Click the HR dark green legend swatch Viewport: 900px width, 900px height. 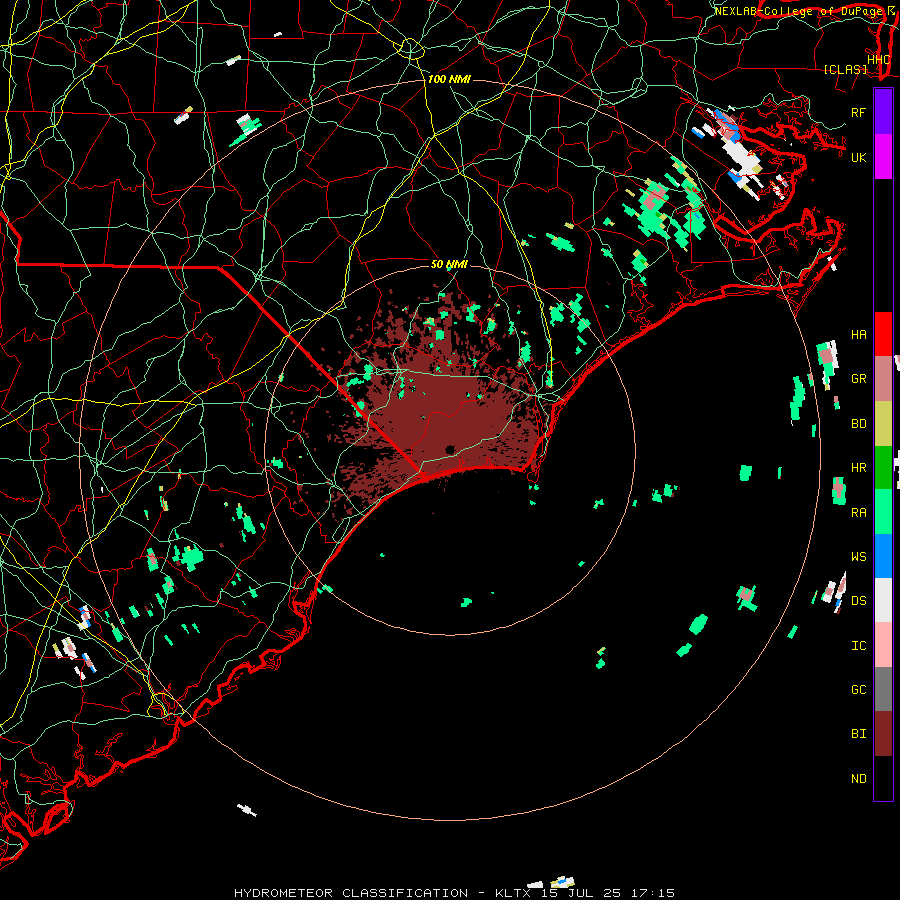(883, 468)
